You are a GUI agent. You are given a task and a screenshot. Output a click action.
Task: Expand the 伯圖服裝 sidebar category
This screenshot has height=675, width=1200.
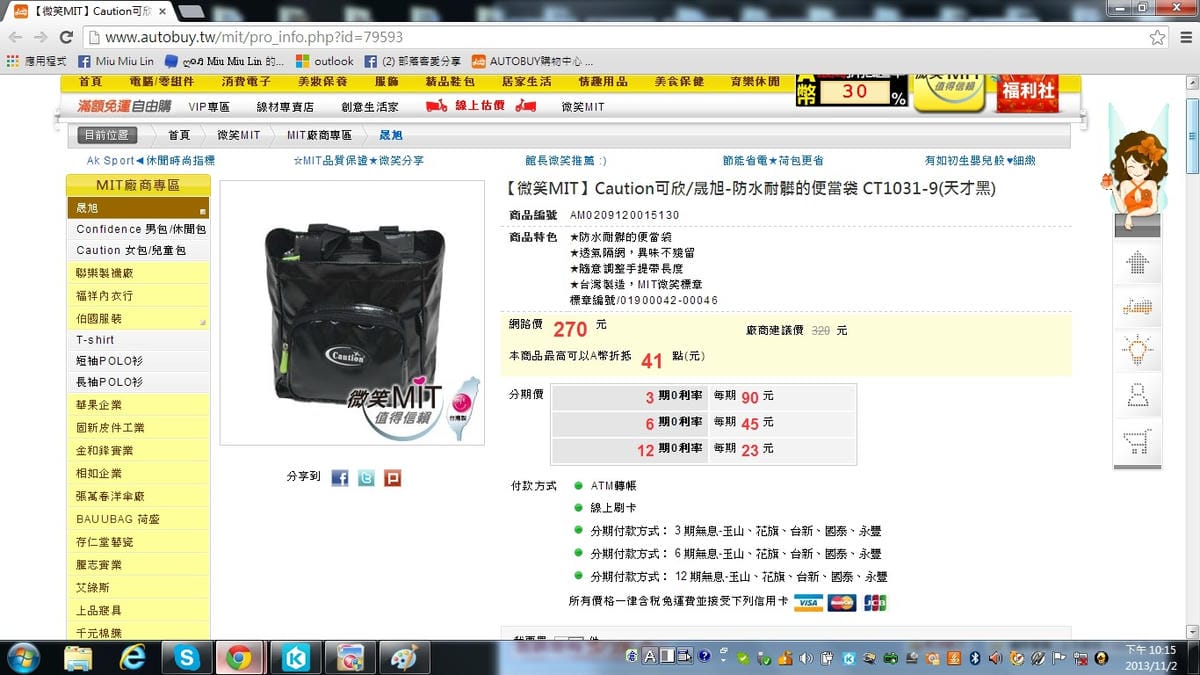click(138, 319)
